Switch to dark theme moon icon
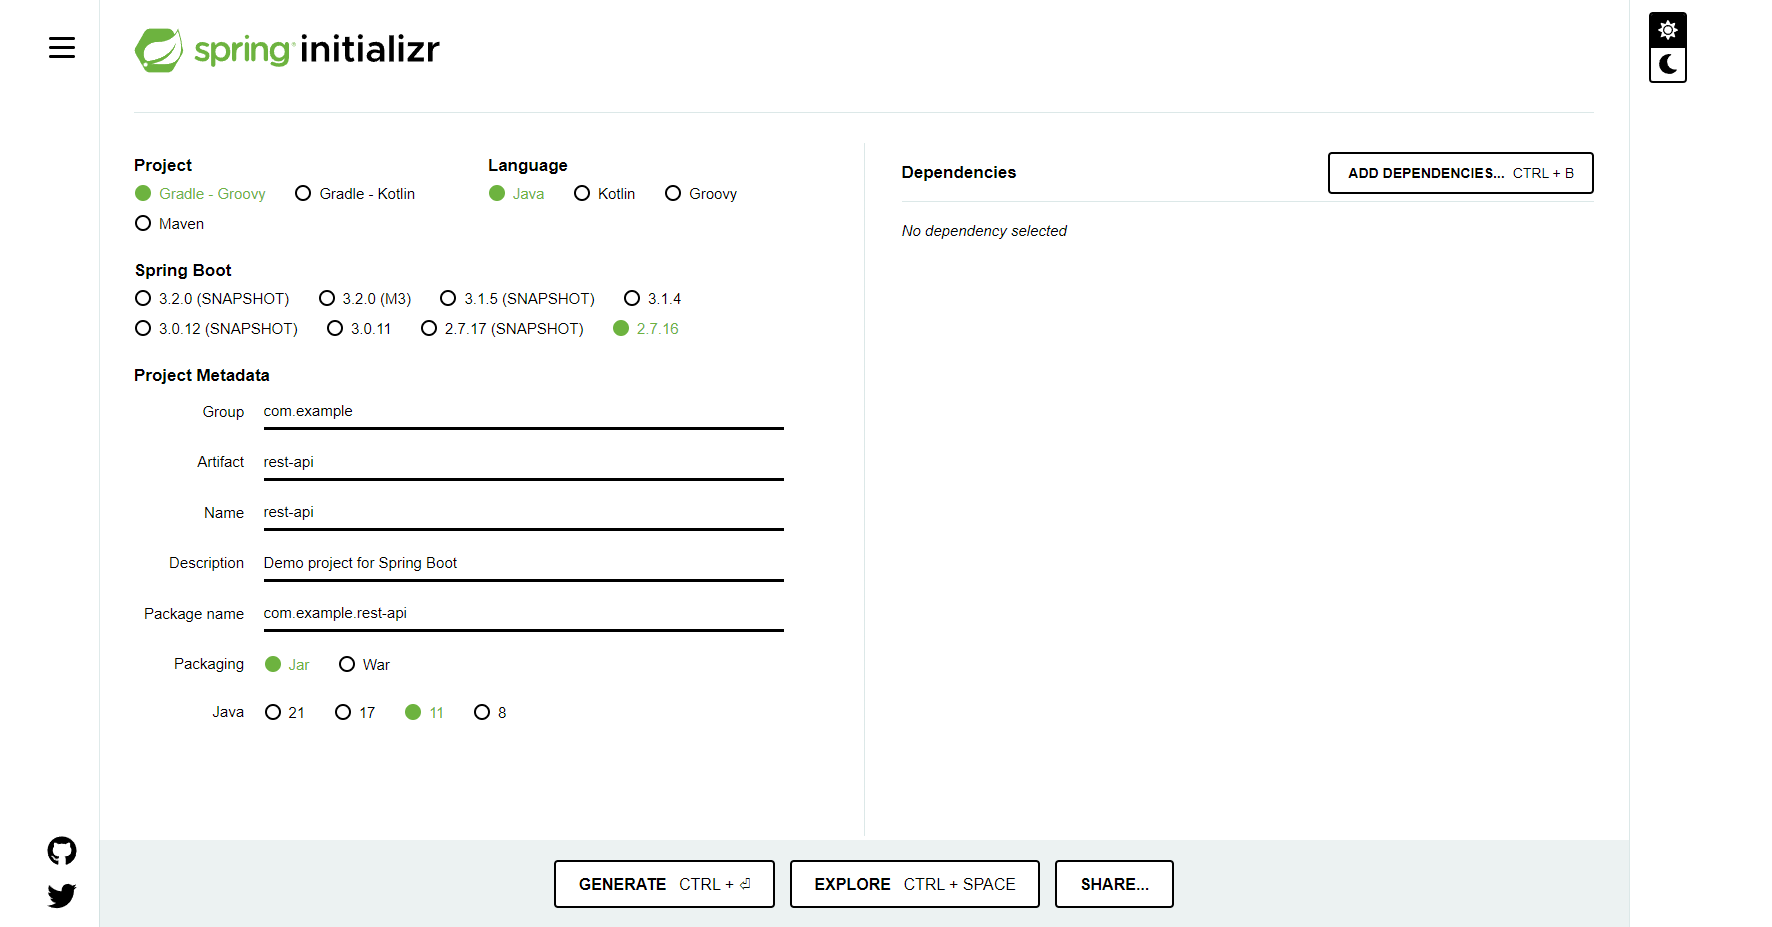Viewport: 1772px width, 927px height. tap(1667, 65)
